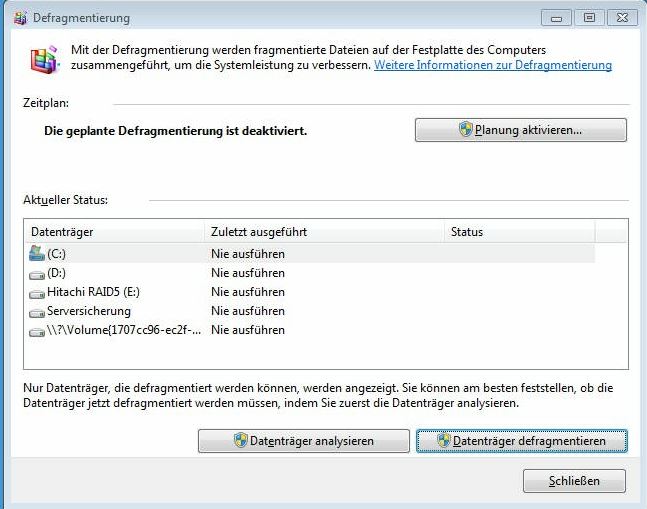Select the (D:) row label
647x509 pixels.
(x=57, y=273)
